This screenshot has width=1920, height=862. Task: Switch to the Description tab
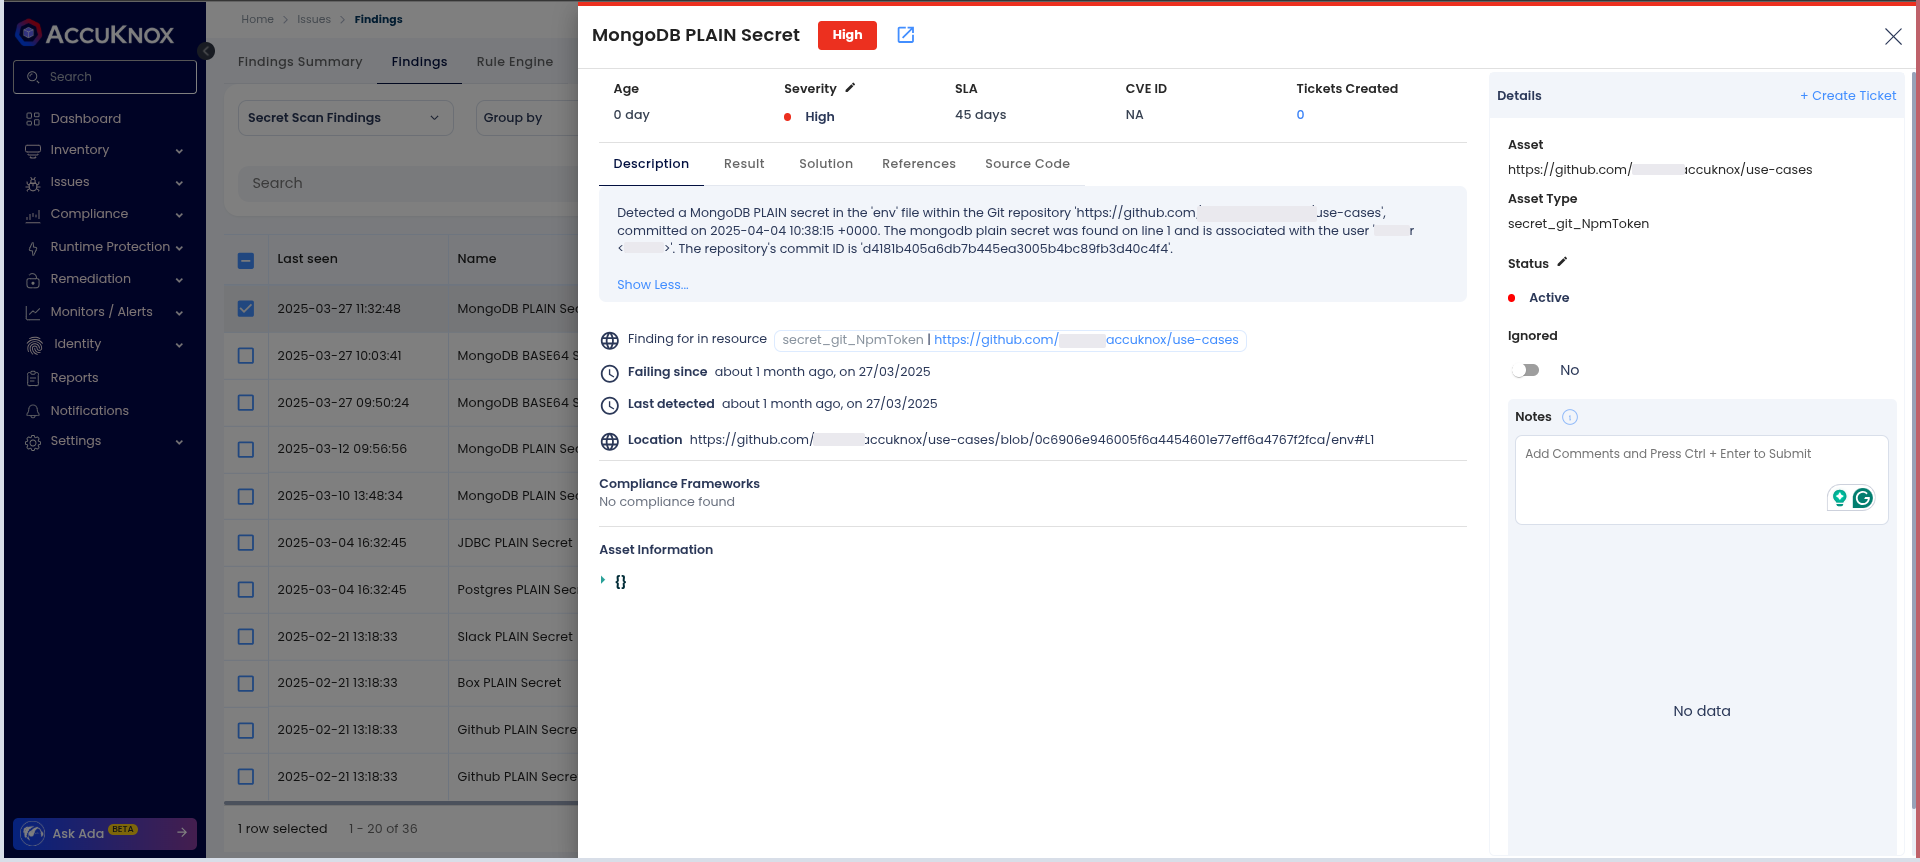click(651, 164)
